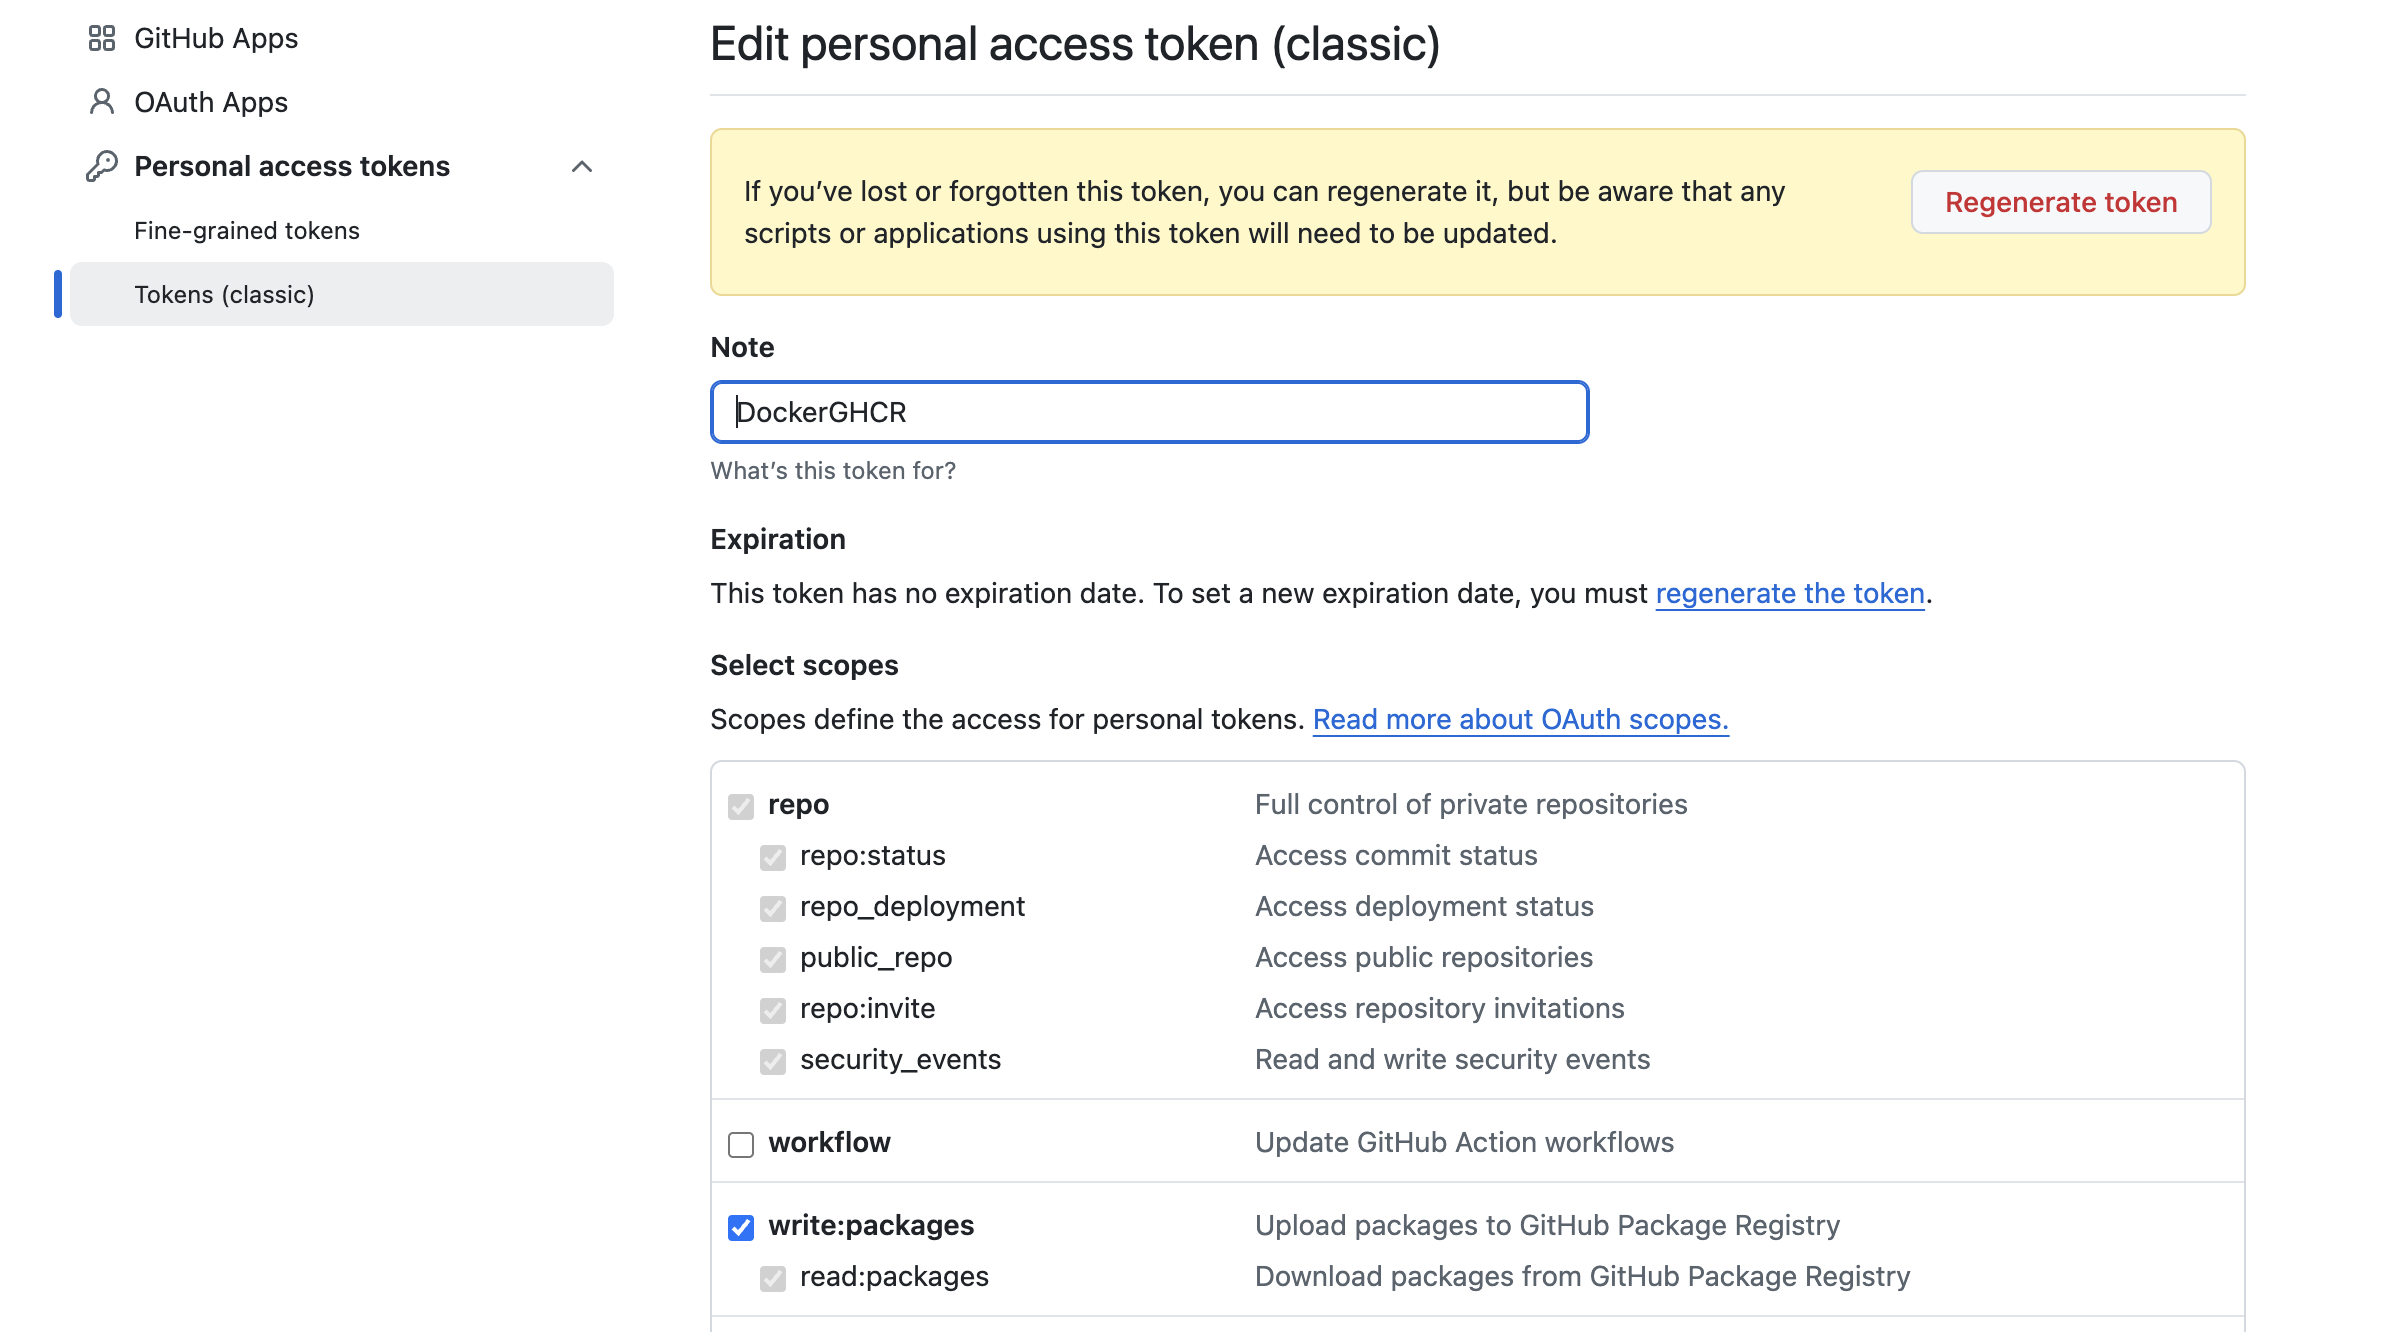Toggle the repo_deployment checkbox
Screen dimensions: 2398x1332
click(x=773, y=908)
